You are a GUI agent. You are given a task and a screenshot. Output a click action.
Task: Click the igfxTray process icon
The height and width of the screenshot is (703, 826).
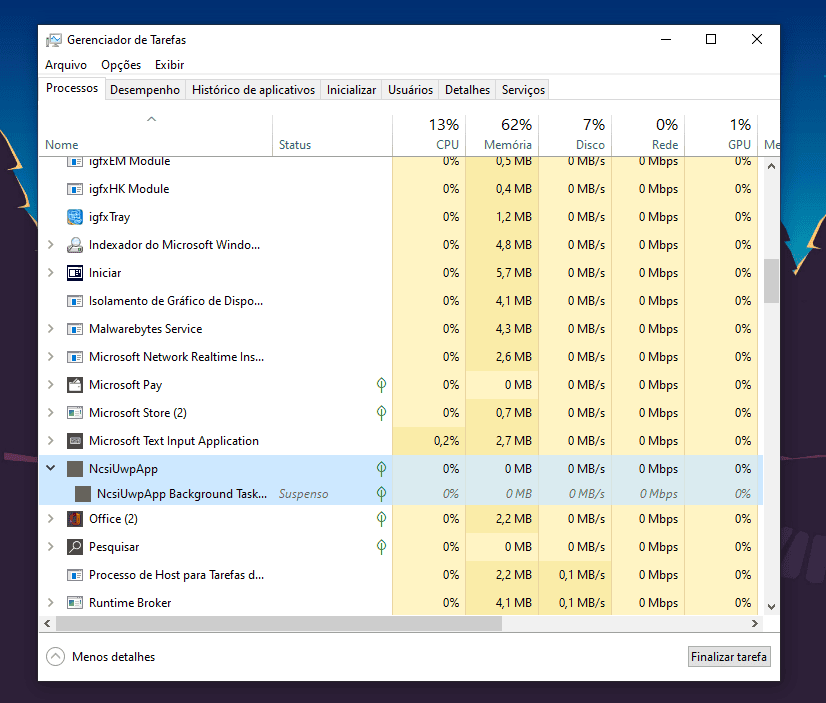click(x=75, y=217)
